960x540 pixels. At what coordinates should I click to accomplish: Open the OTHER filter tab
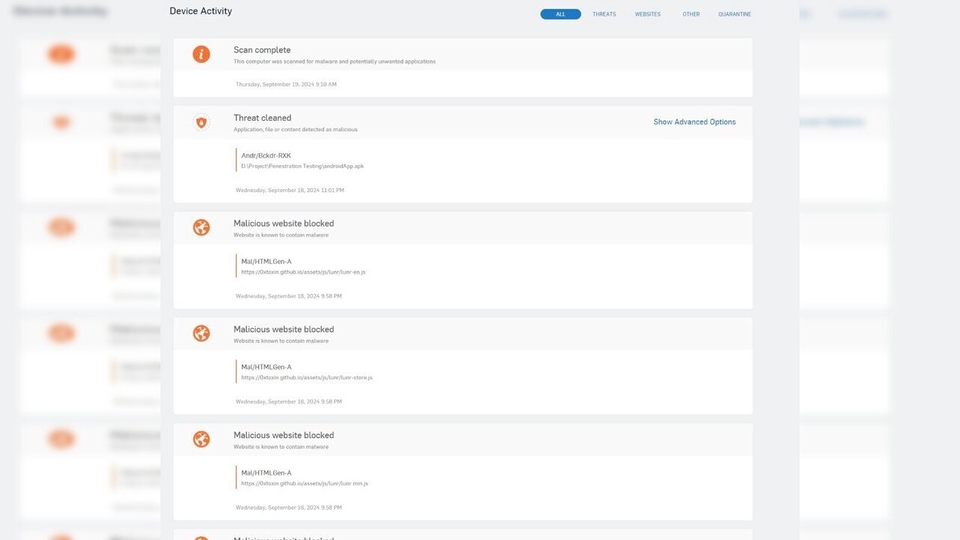(691, 14)
